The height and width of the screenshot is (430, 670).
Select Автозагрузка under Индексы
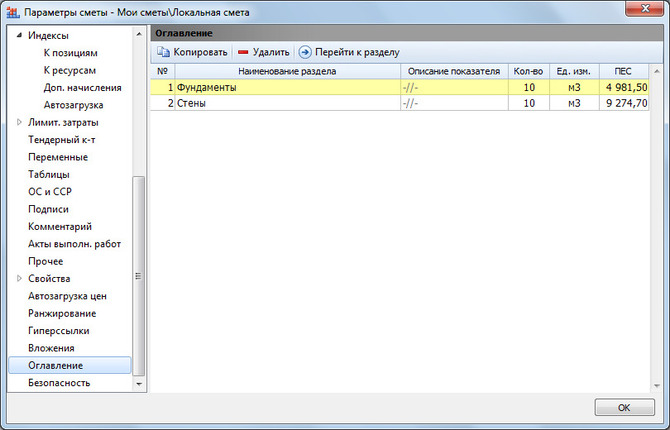point(73,105)
